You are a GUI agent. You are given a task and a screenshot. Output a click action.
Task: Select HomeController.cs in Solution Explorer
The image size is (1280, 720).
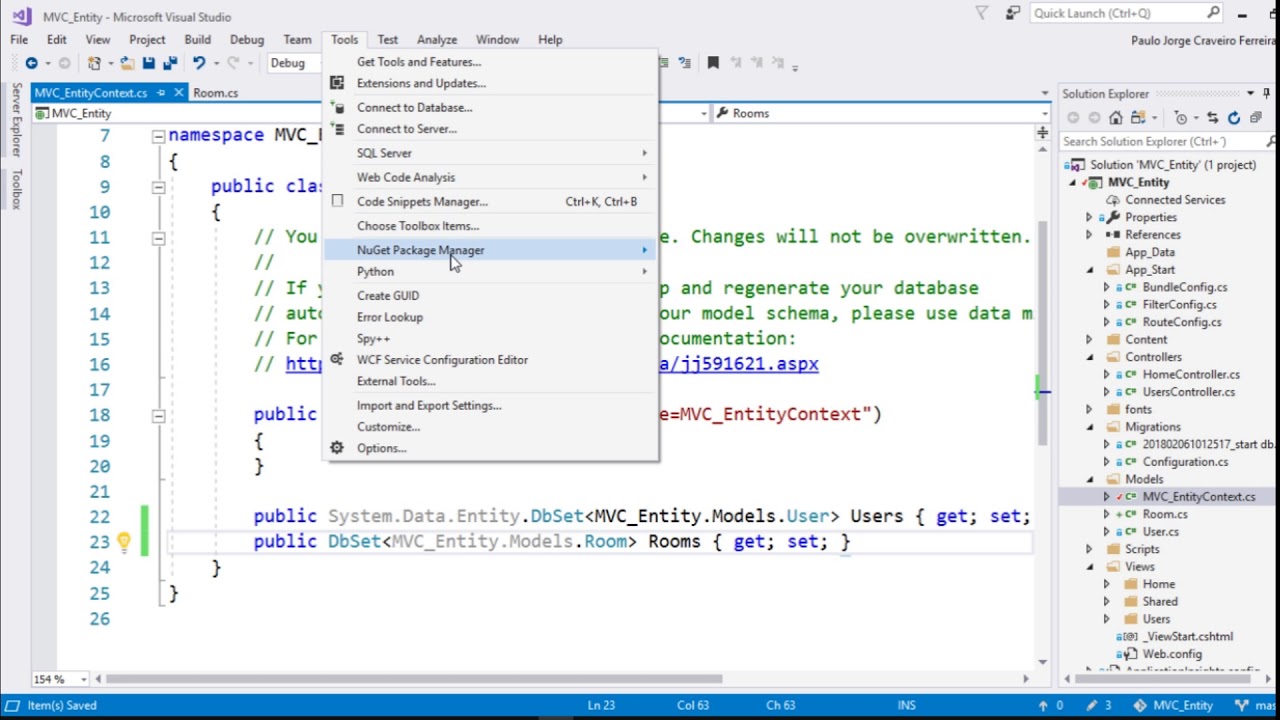(x=1190, y=375)
